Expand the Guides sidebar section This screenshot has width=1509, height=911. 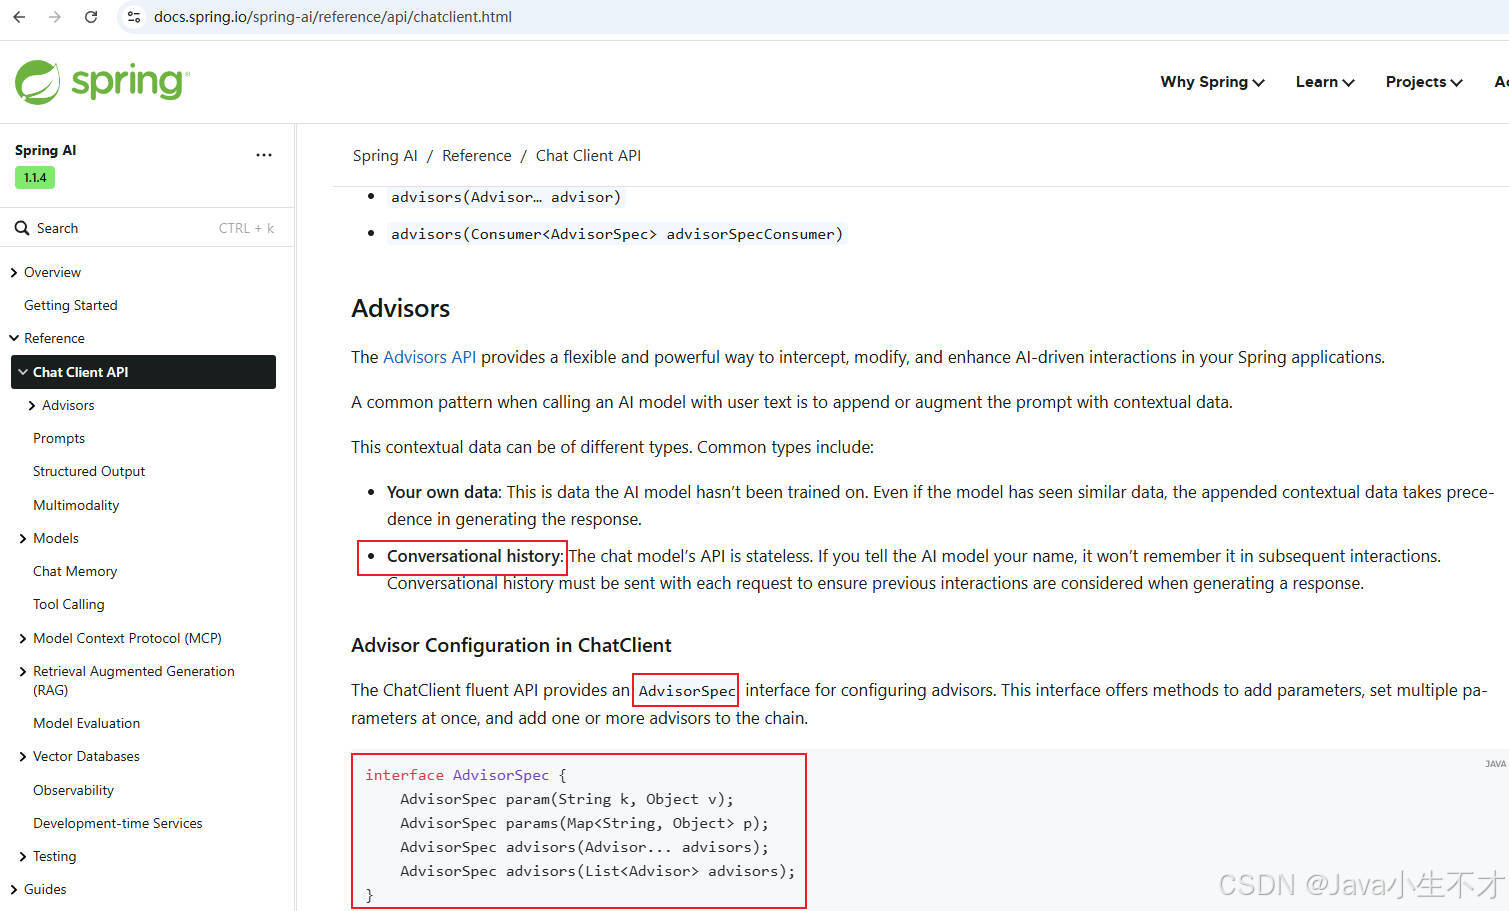14,889
